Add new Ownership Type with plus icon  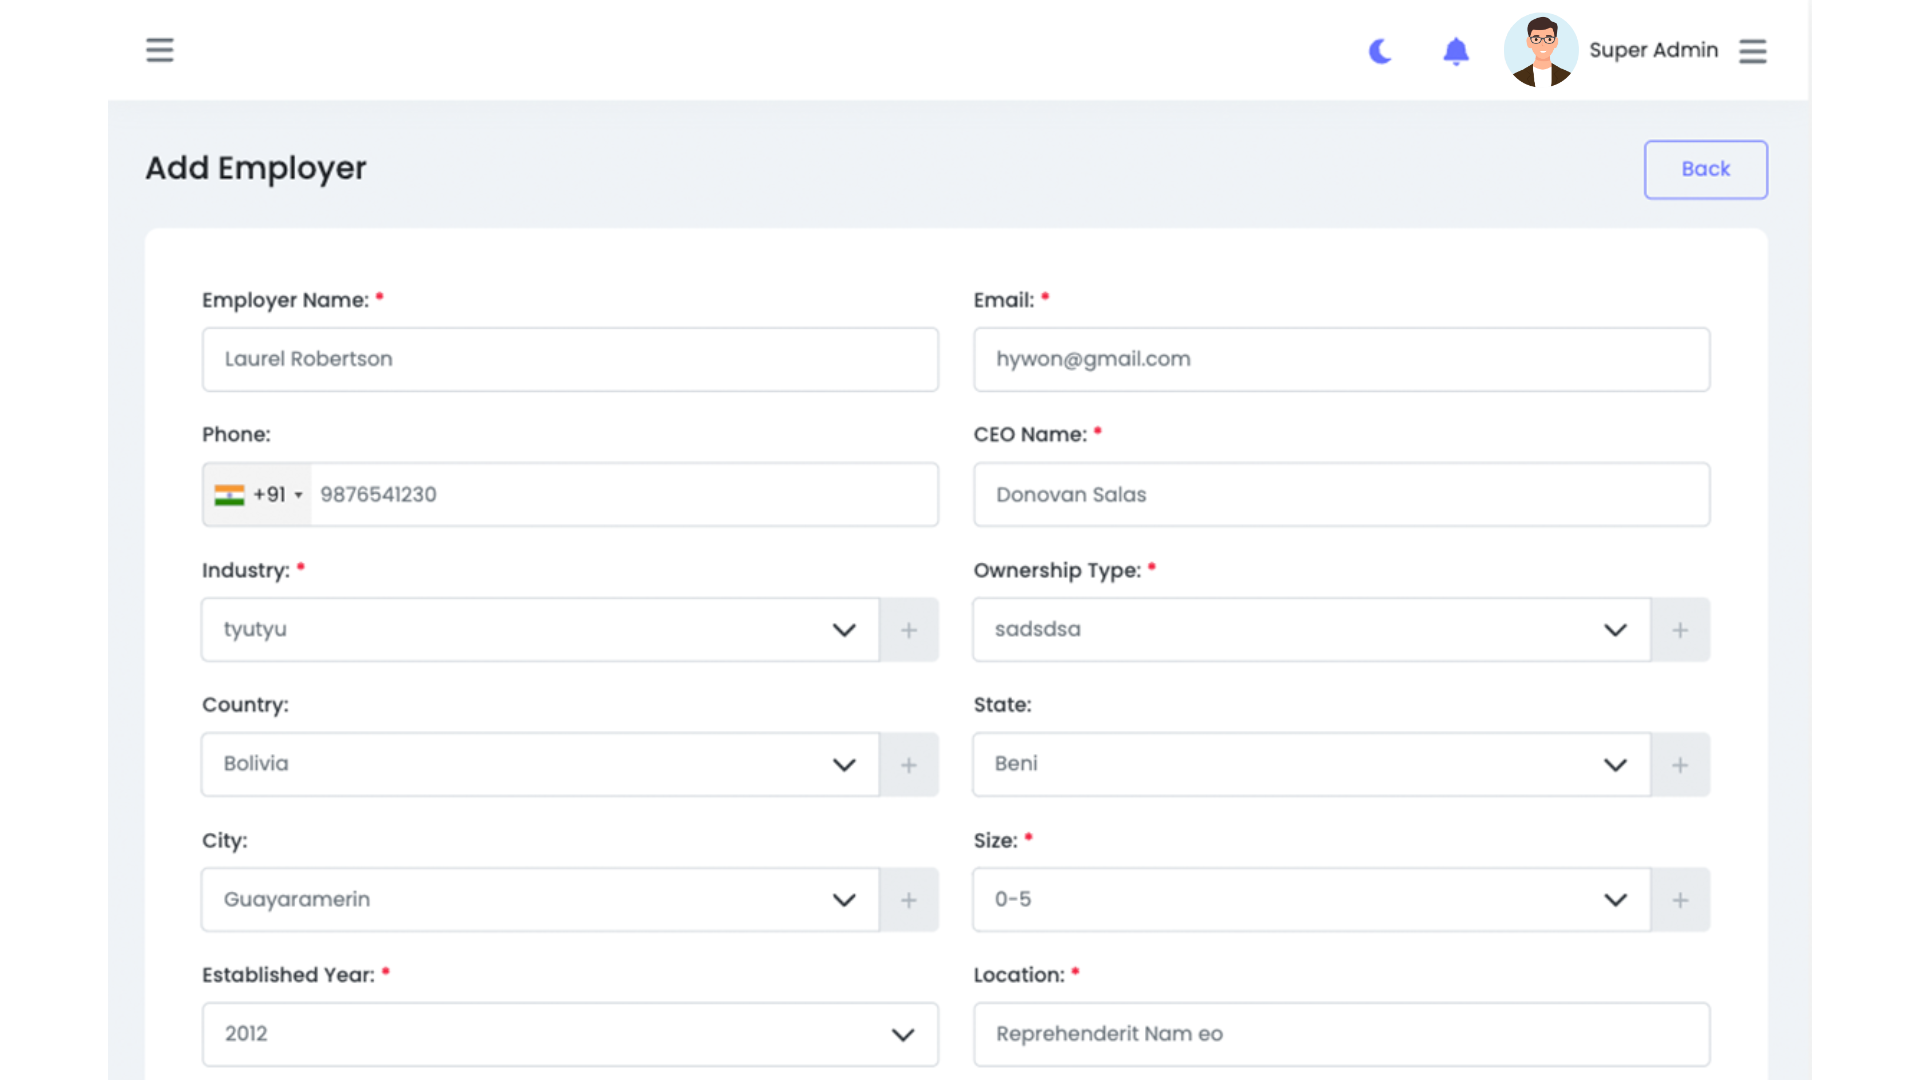point(1680,630)
